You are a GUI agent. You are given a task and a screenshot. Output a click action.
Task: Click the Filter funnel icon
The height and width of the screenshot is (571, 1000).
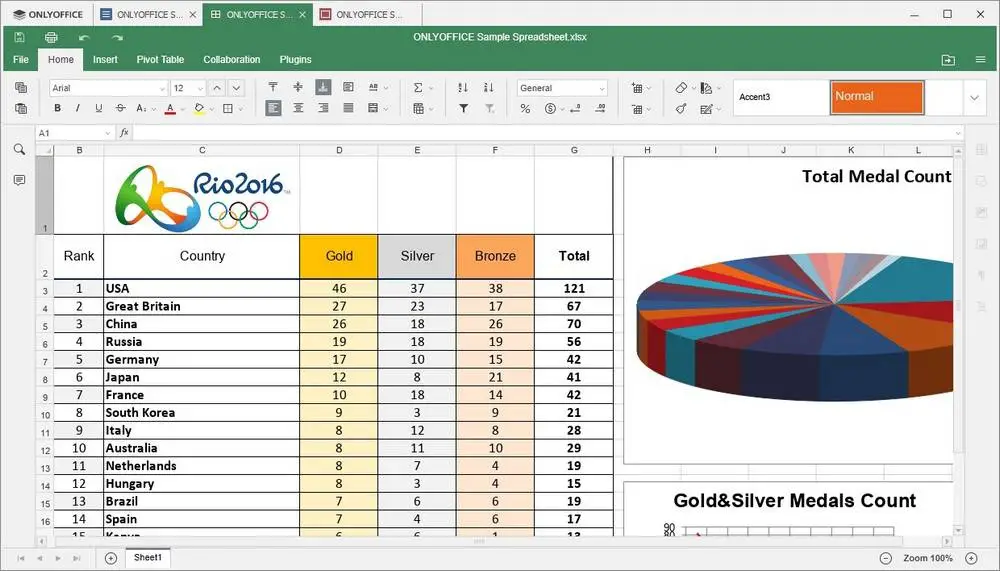[464, 108]
